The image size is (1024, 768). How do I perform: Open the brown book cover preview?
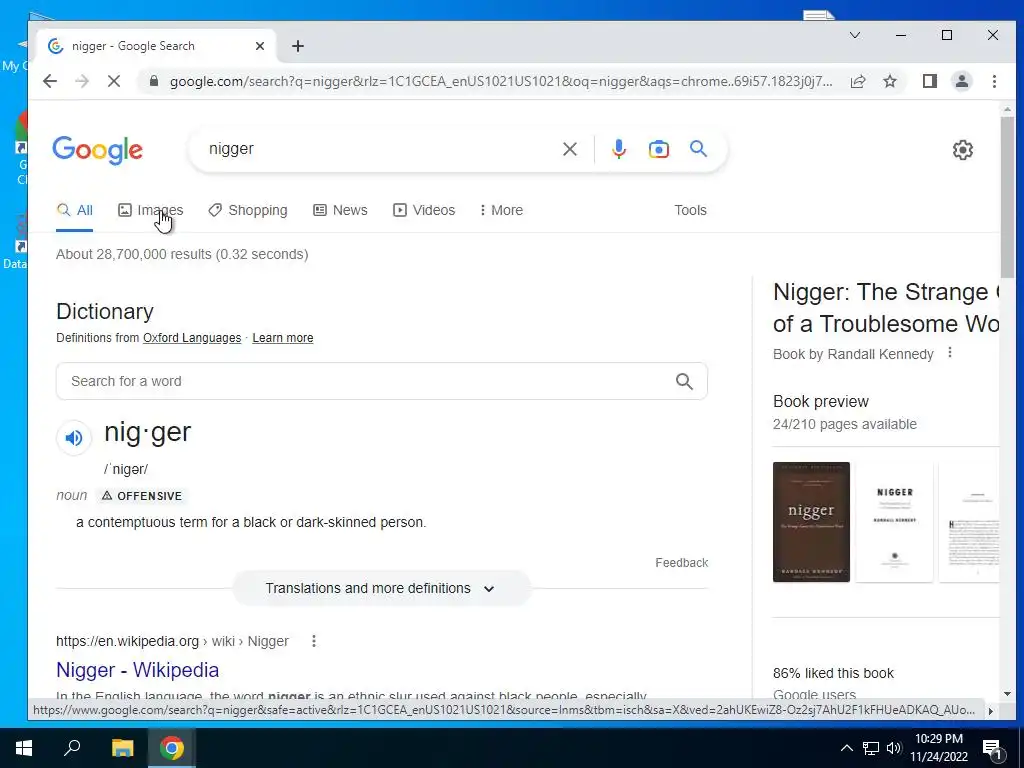[x=811, y=522]
